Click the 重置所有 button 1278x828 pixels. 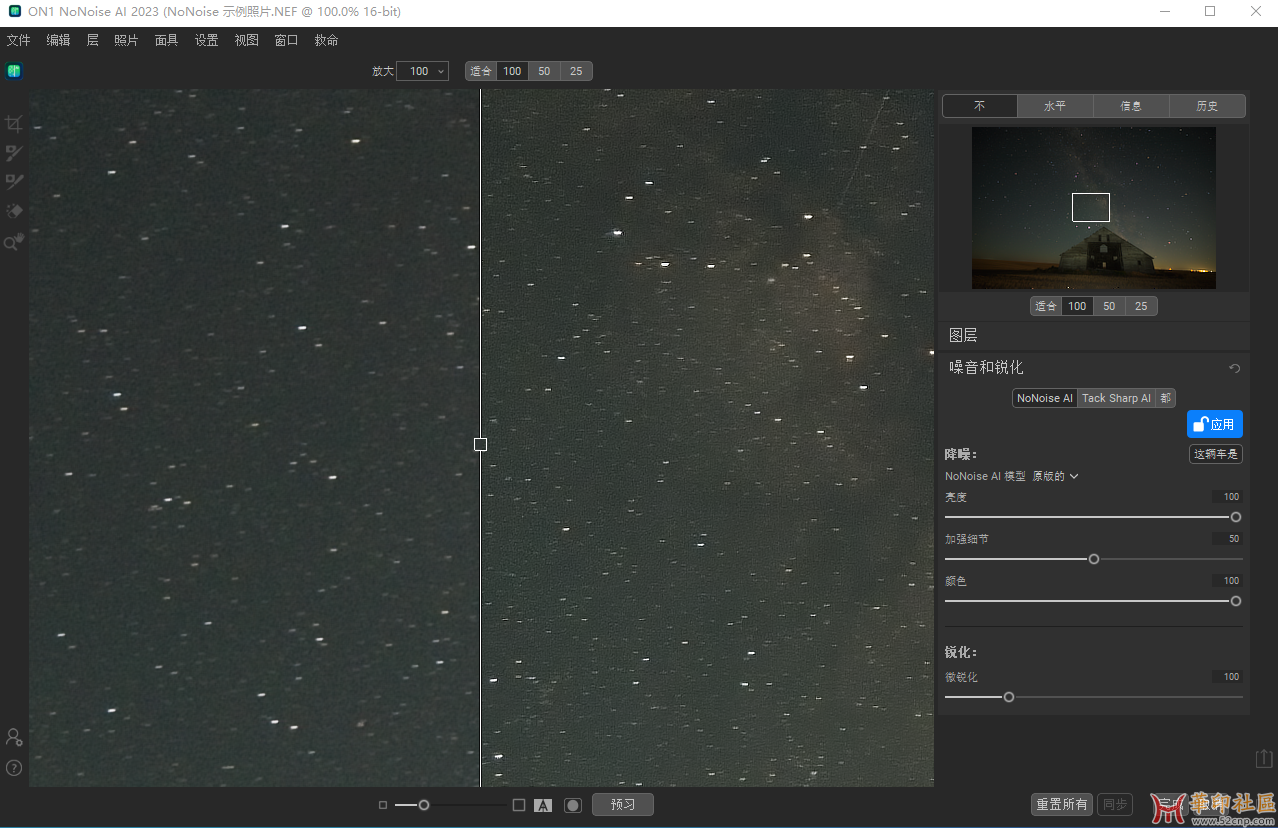[x=1061, y=804]
